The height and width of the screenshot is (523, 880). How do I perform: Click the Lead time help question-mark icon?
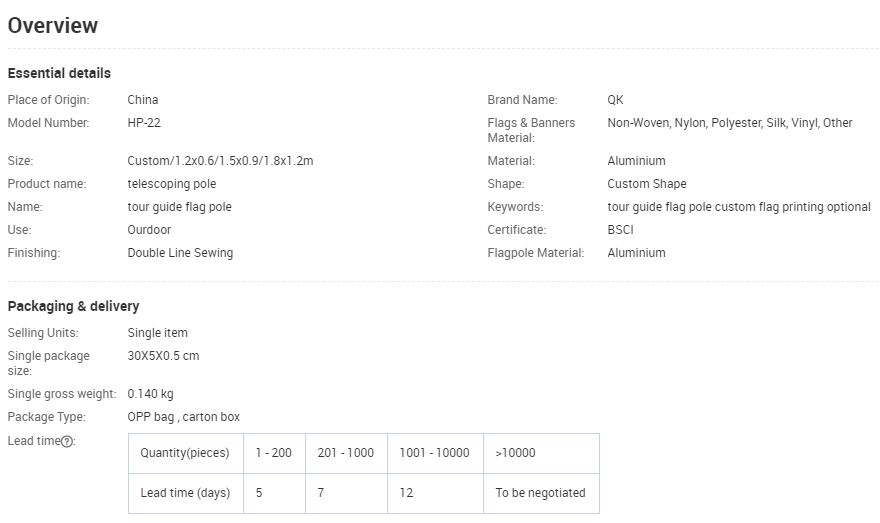[67, 441]
